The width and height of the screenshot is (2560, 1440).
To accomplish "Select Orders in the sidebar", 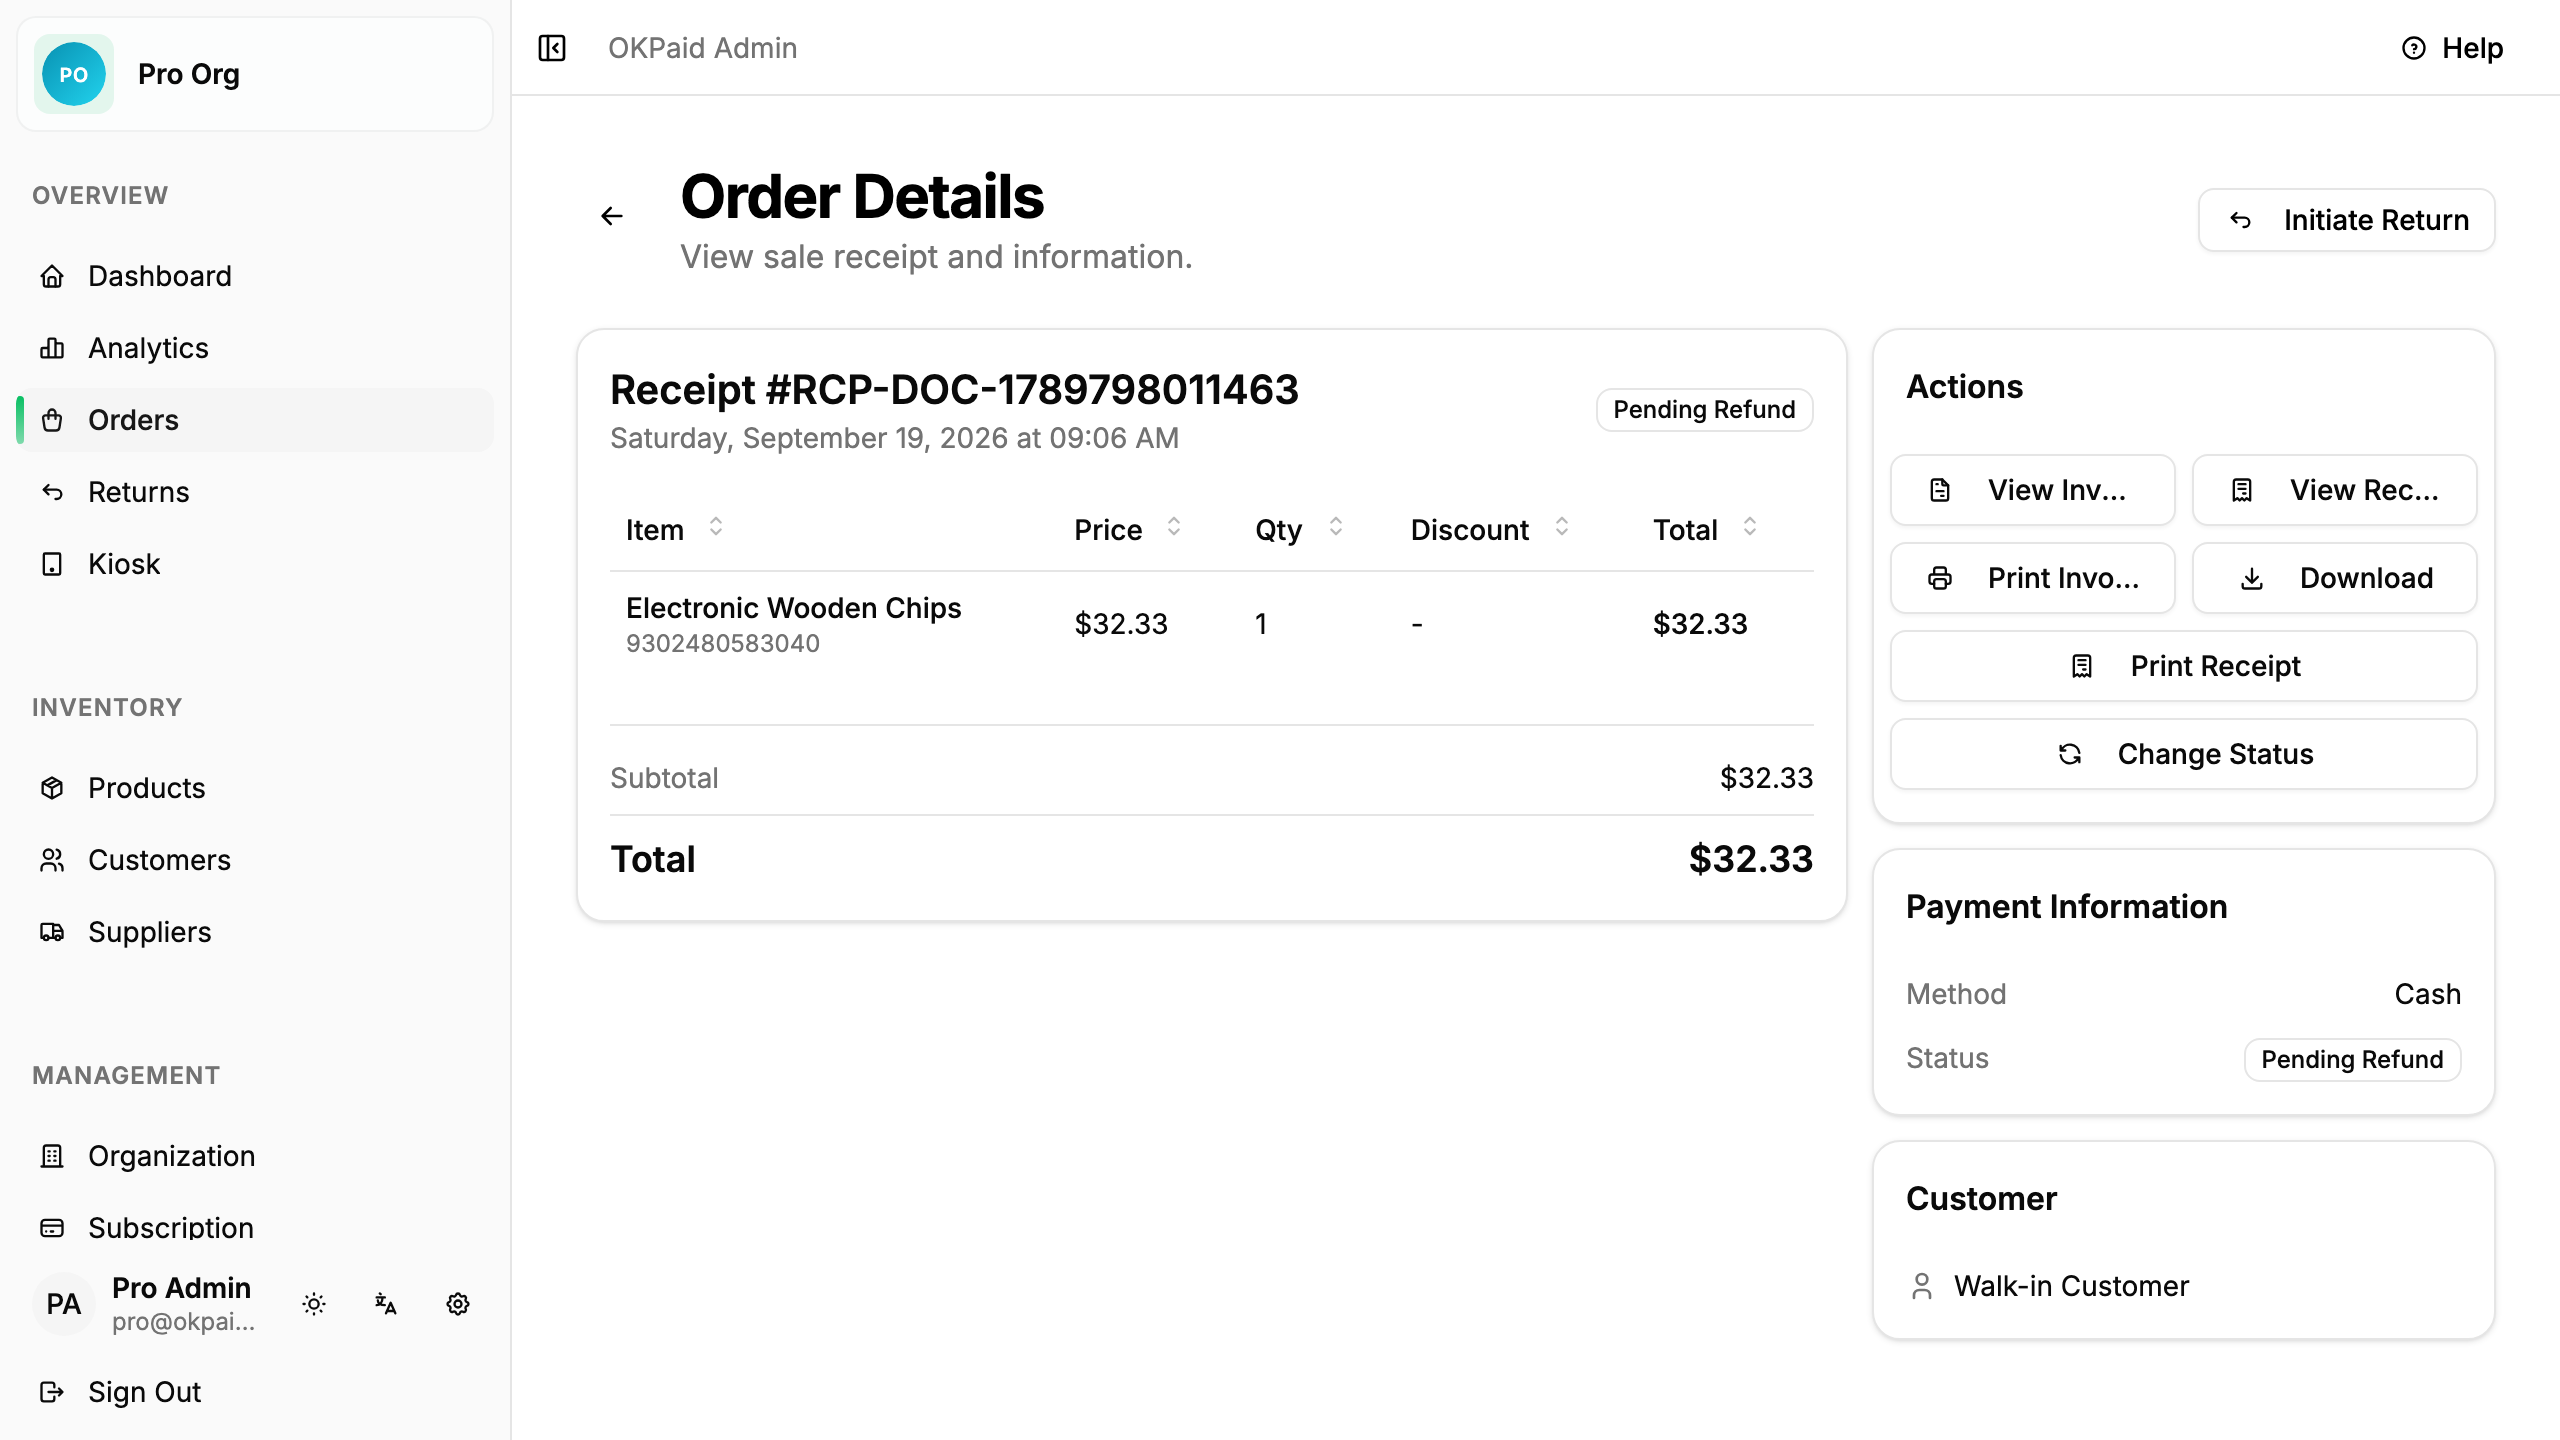I will (x=255, y=420).
